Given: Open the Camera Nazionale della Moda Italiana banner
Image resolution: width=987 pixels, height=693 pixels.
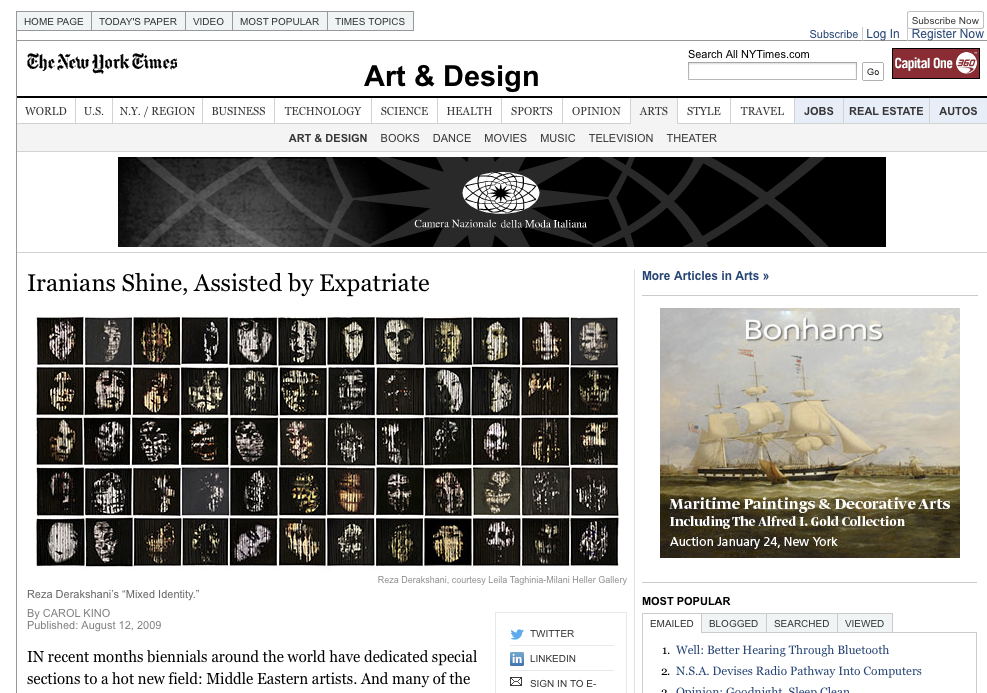Looking at the screenshot, I should pyautogui.click(x=502, y=201).
